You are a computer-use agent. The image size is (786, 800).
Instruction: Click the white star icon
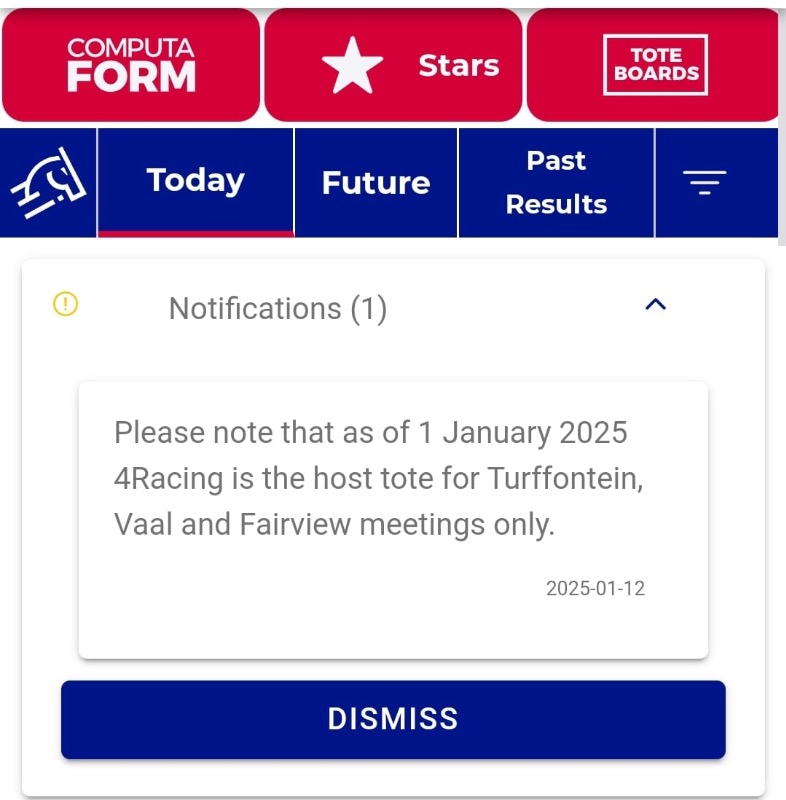(x=352, y=66)
